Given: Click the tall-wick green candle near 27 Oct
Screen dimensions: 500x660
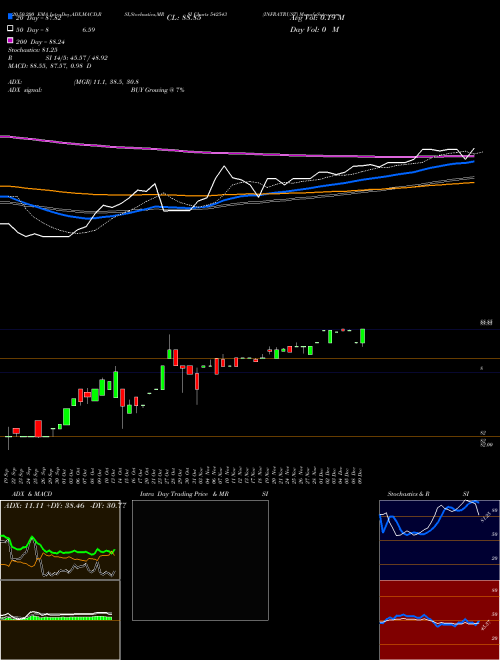Looking at the screenshot, I should 170,353.
